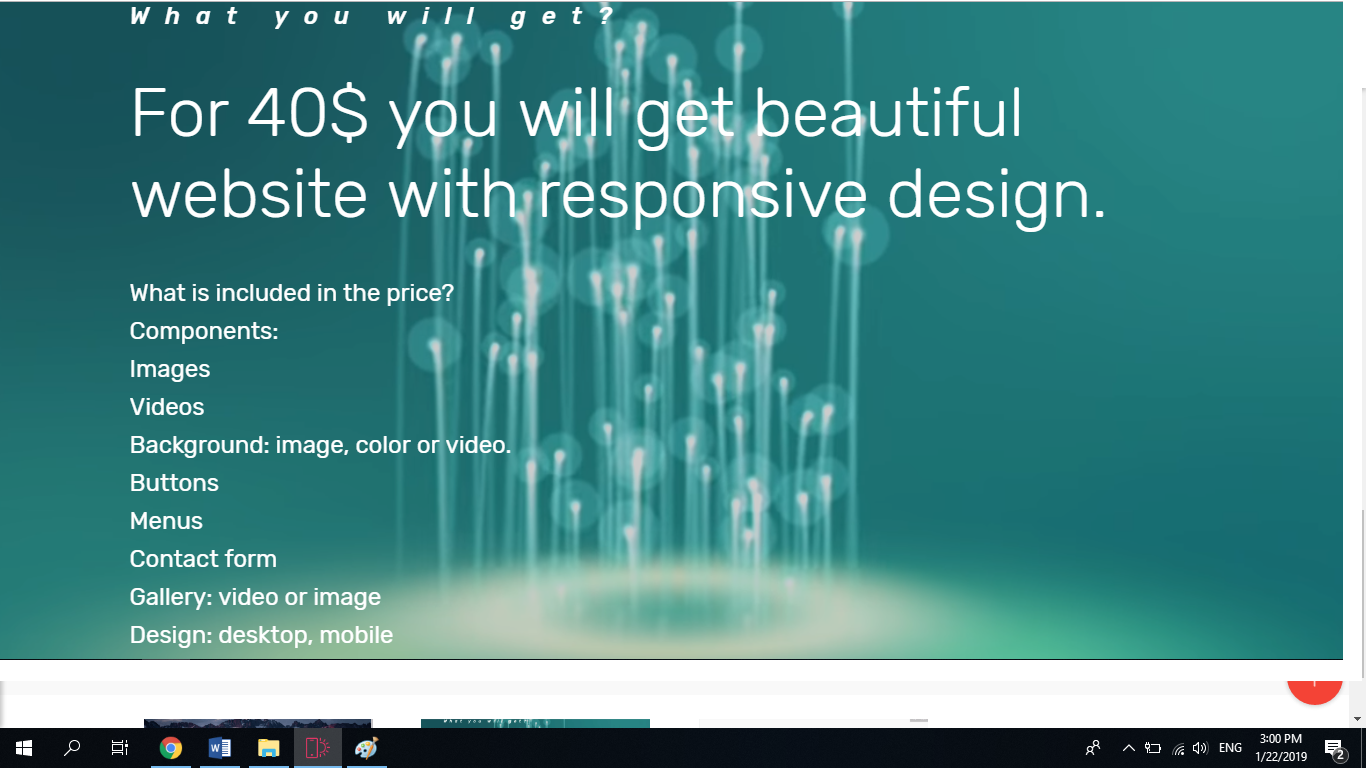This screenshot has height=768, width=1366.
Task: Open Windows Search with the magnifier icon
Action: point(71,747)
